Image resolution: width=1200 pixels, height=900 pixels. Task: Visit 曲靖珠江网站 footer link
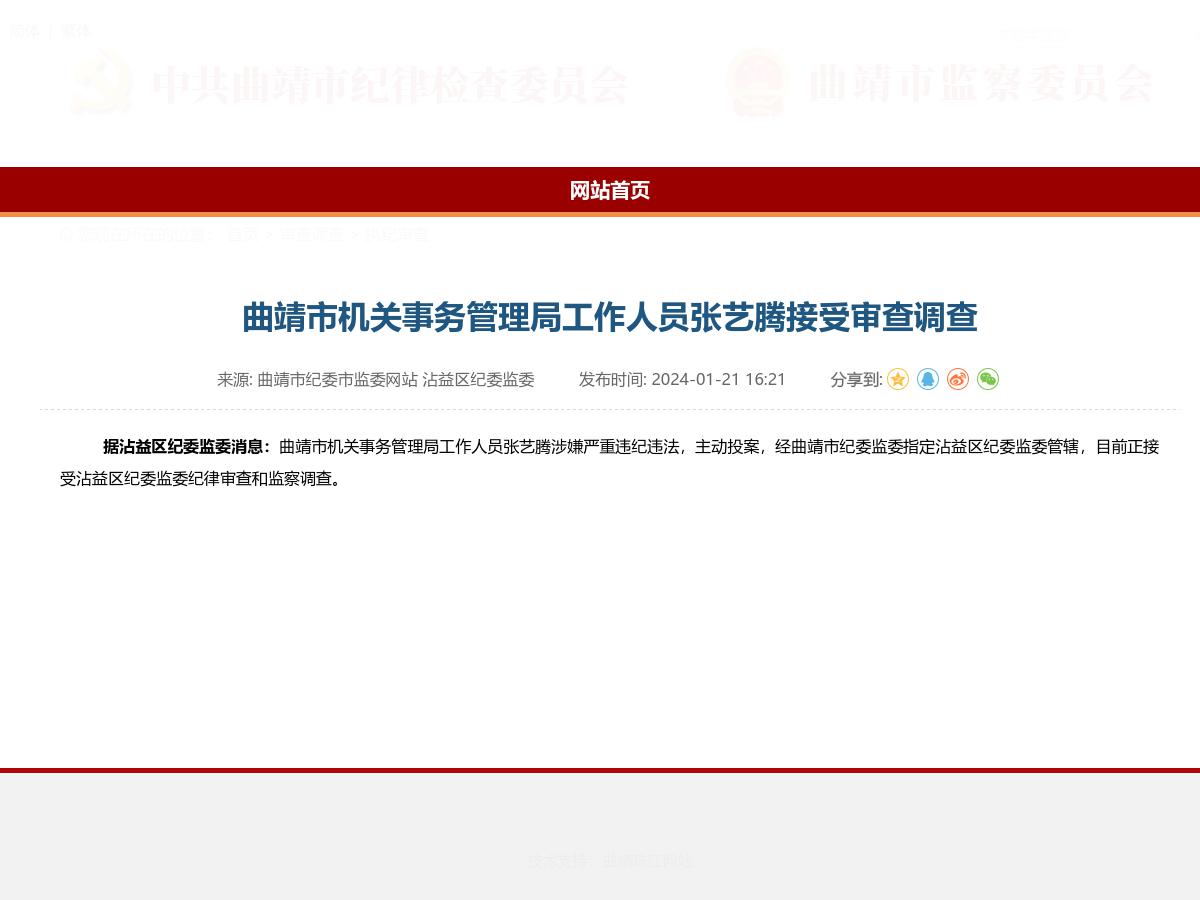(648, 860)
